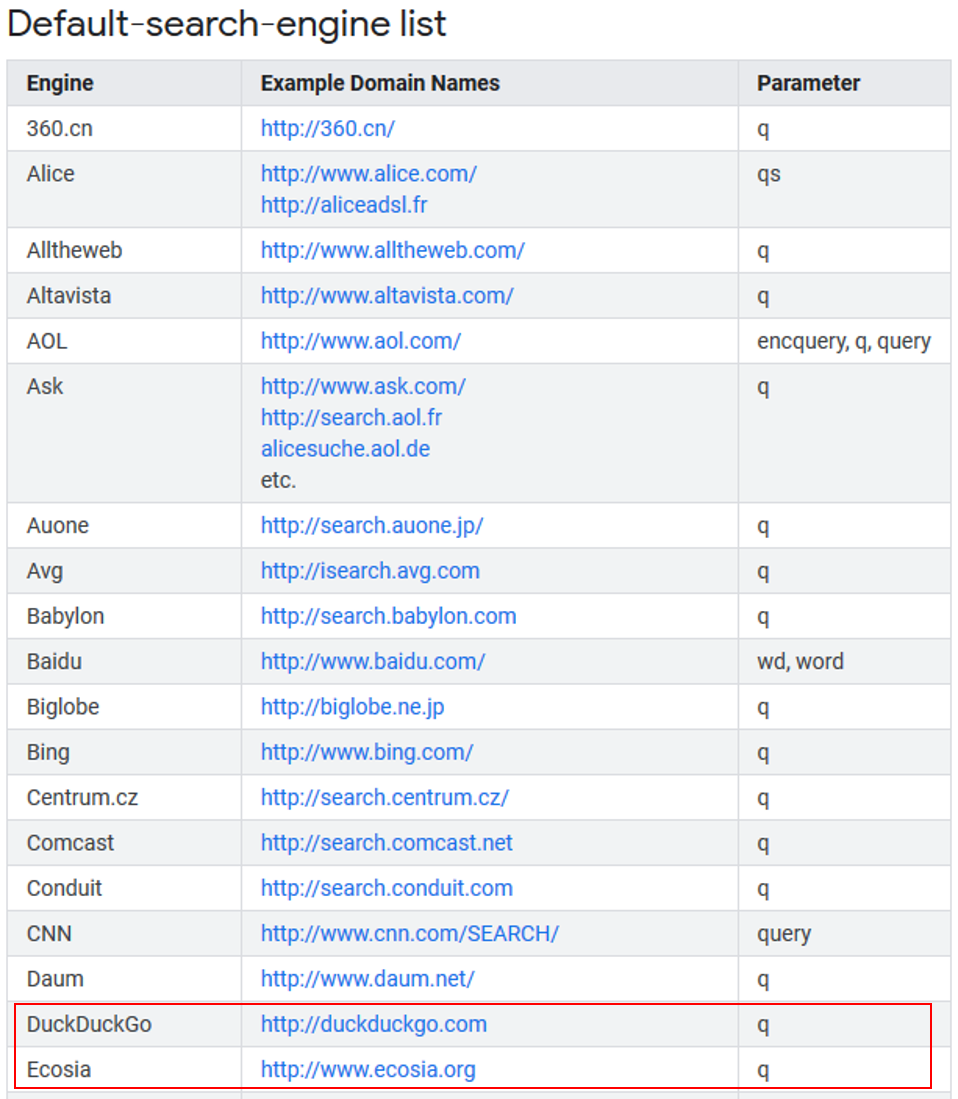Open the http://360.cn/ link
958x1099 pixels.
(x=327, y=128)
